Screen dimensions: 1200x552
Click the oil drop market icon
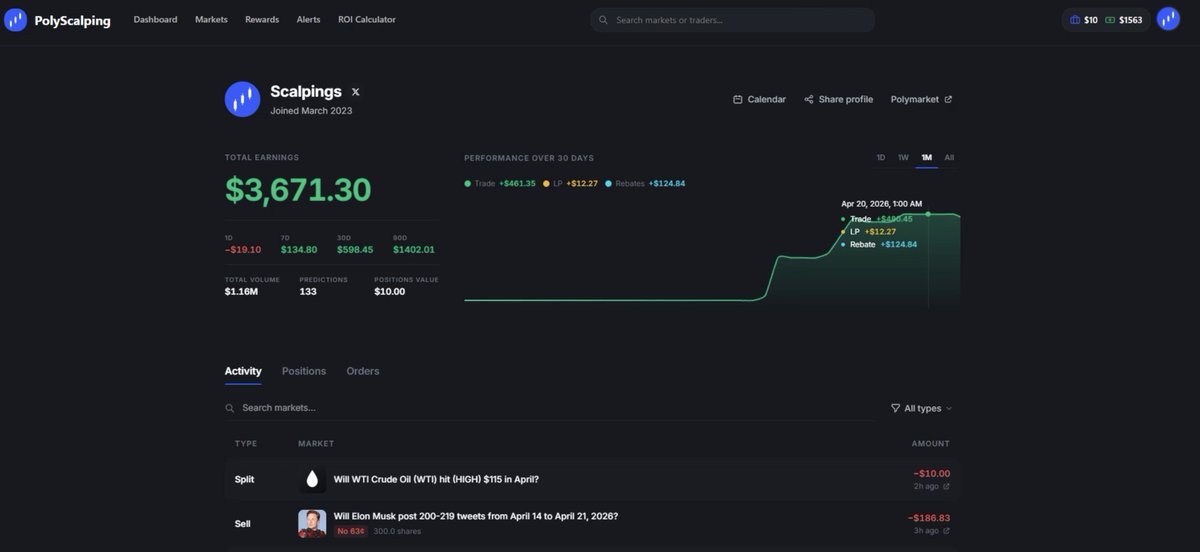point(312,480)
